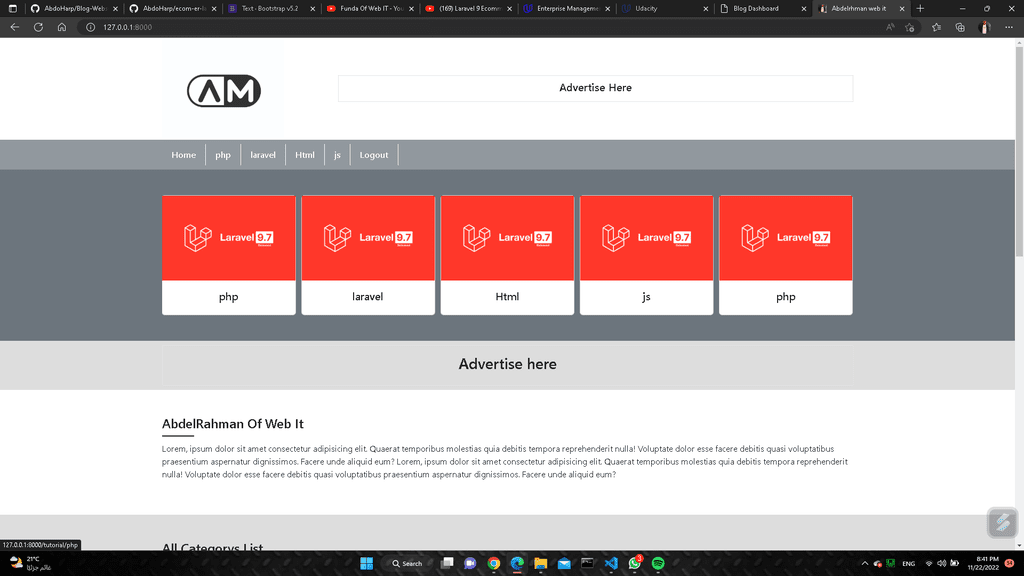Show hidden system tray icons
Screen dimensions: 1024x576
tap(865, 563)
